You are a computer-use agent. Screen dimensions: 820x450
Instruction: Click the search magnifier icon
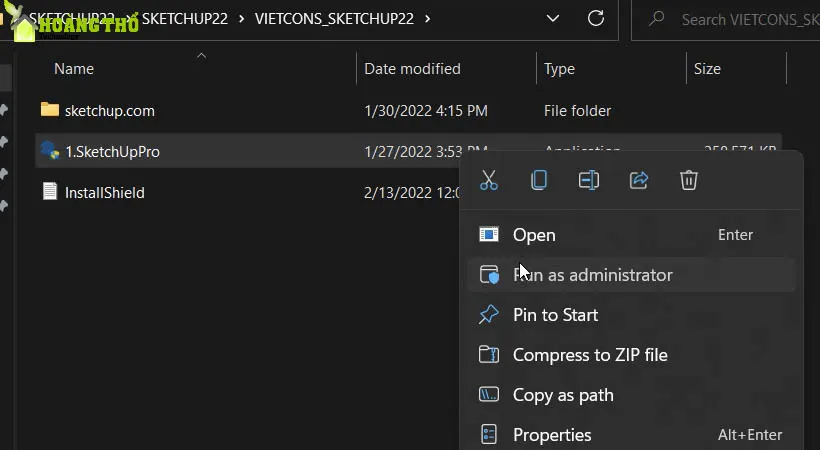(656, 19)
